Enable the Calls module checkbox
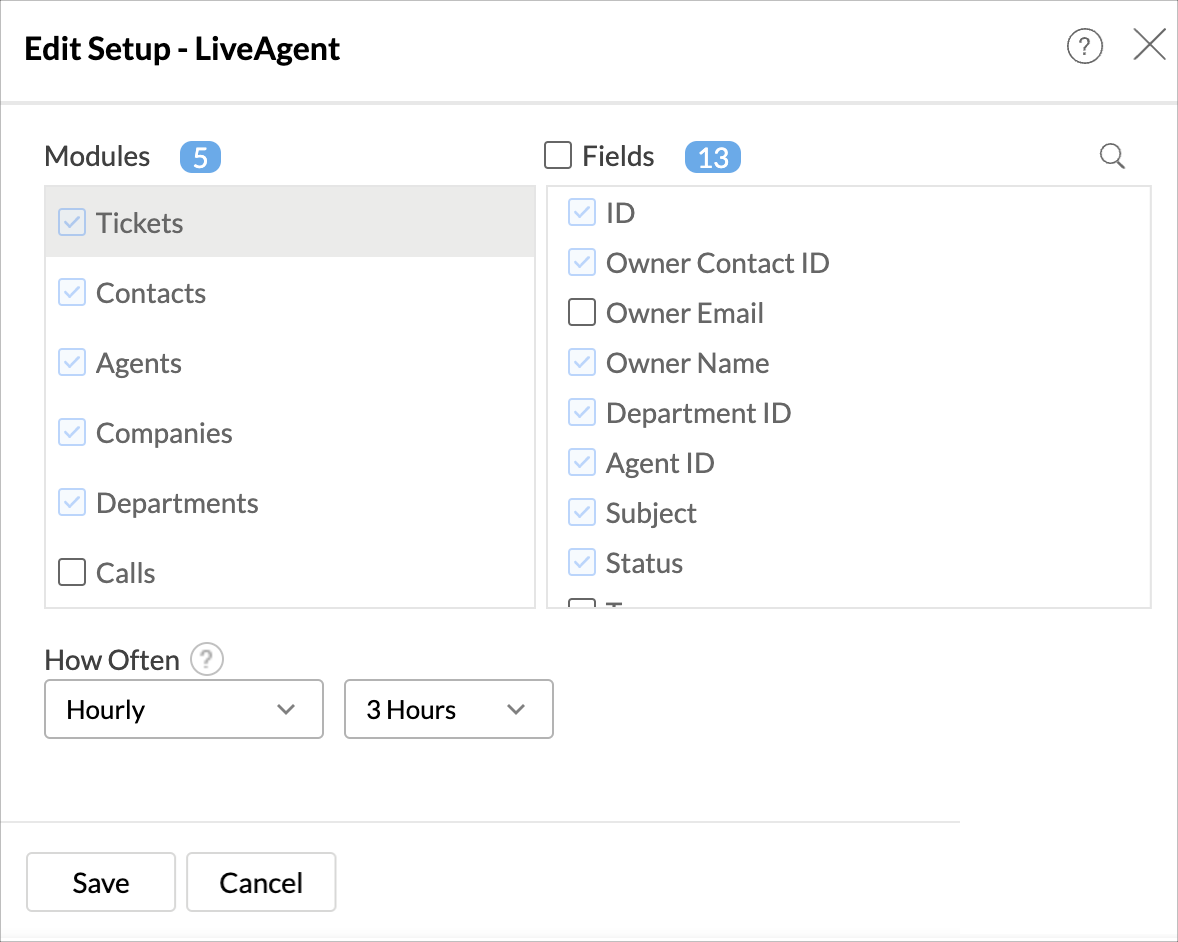The image size is (1178, 942). click(72, 572)
